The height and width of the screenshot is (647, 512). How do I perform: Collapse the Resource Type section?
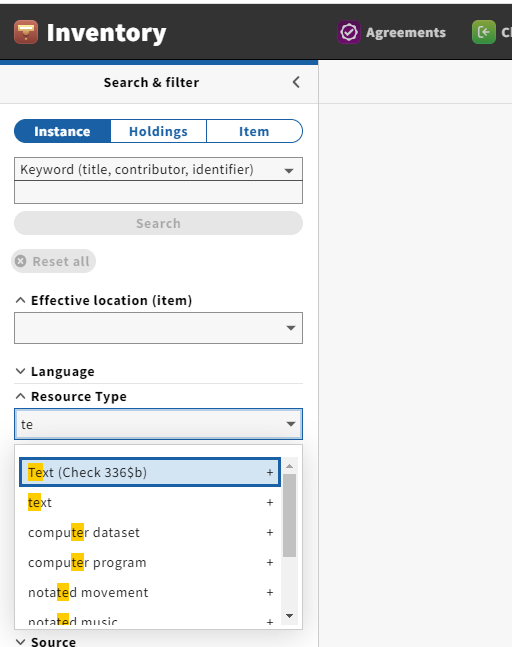pyautogui.click(x=71, y=396)
